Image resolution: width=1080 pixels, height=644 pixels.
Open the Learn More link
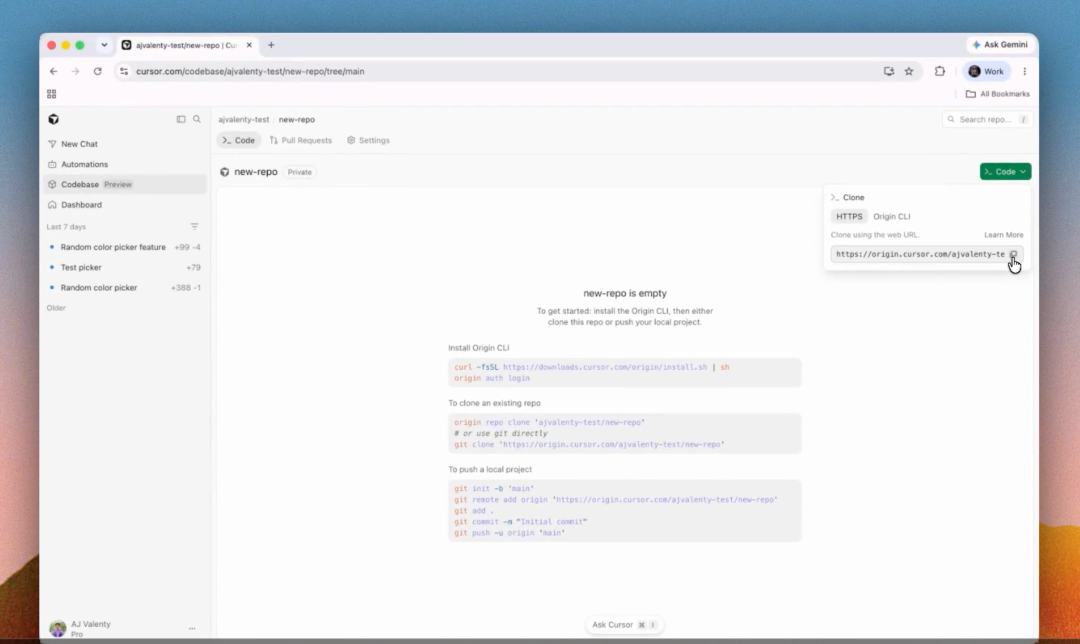(1004, 235)
